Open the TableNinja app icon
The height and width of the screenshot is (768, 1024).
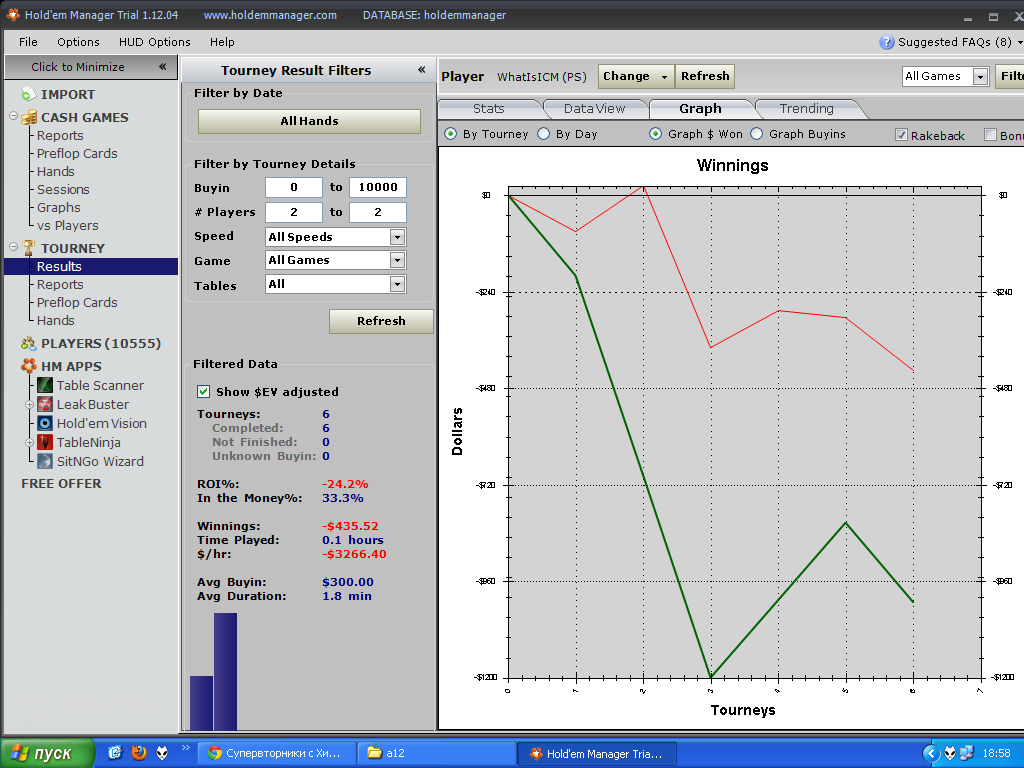pyautogui.click(x=45, y=442)
